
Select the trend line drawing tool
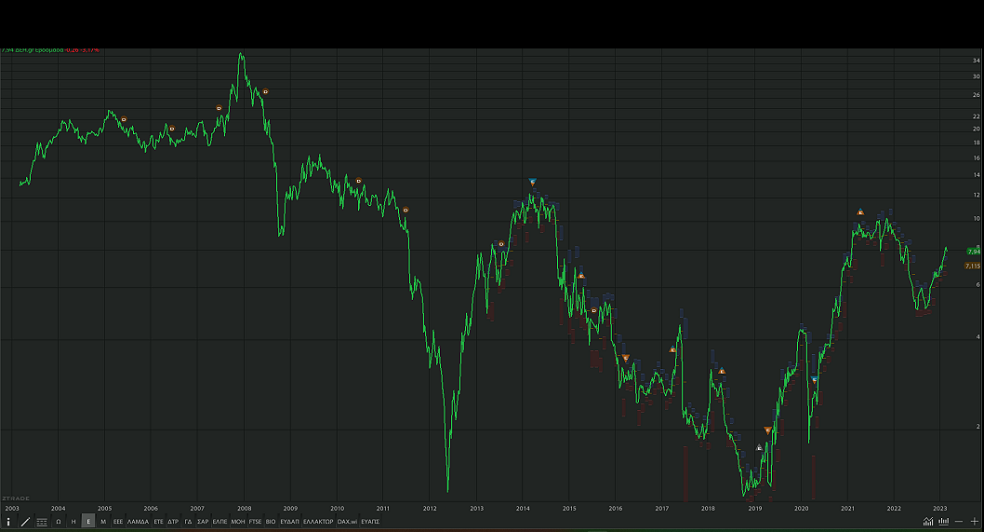pos(25,521)
